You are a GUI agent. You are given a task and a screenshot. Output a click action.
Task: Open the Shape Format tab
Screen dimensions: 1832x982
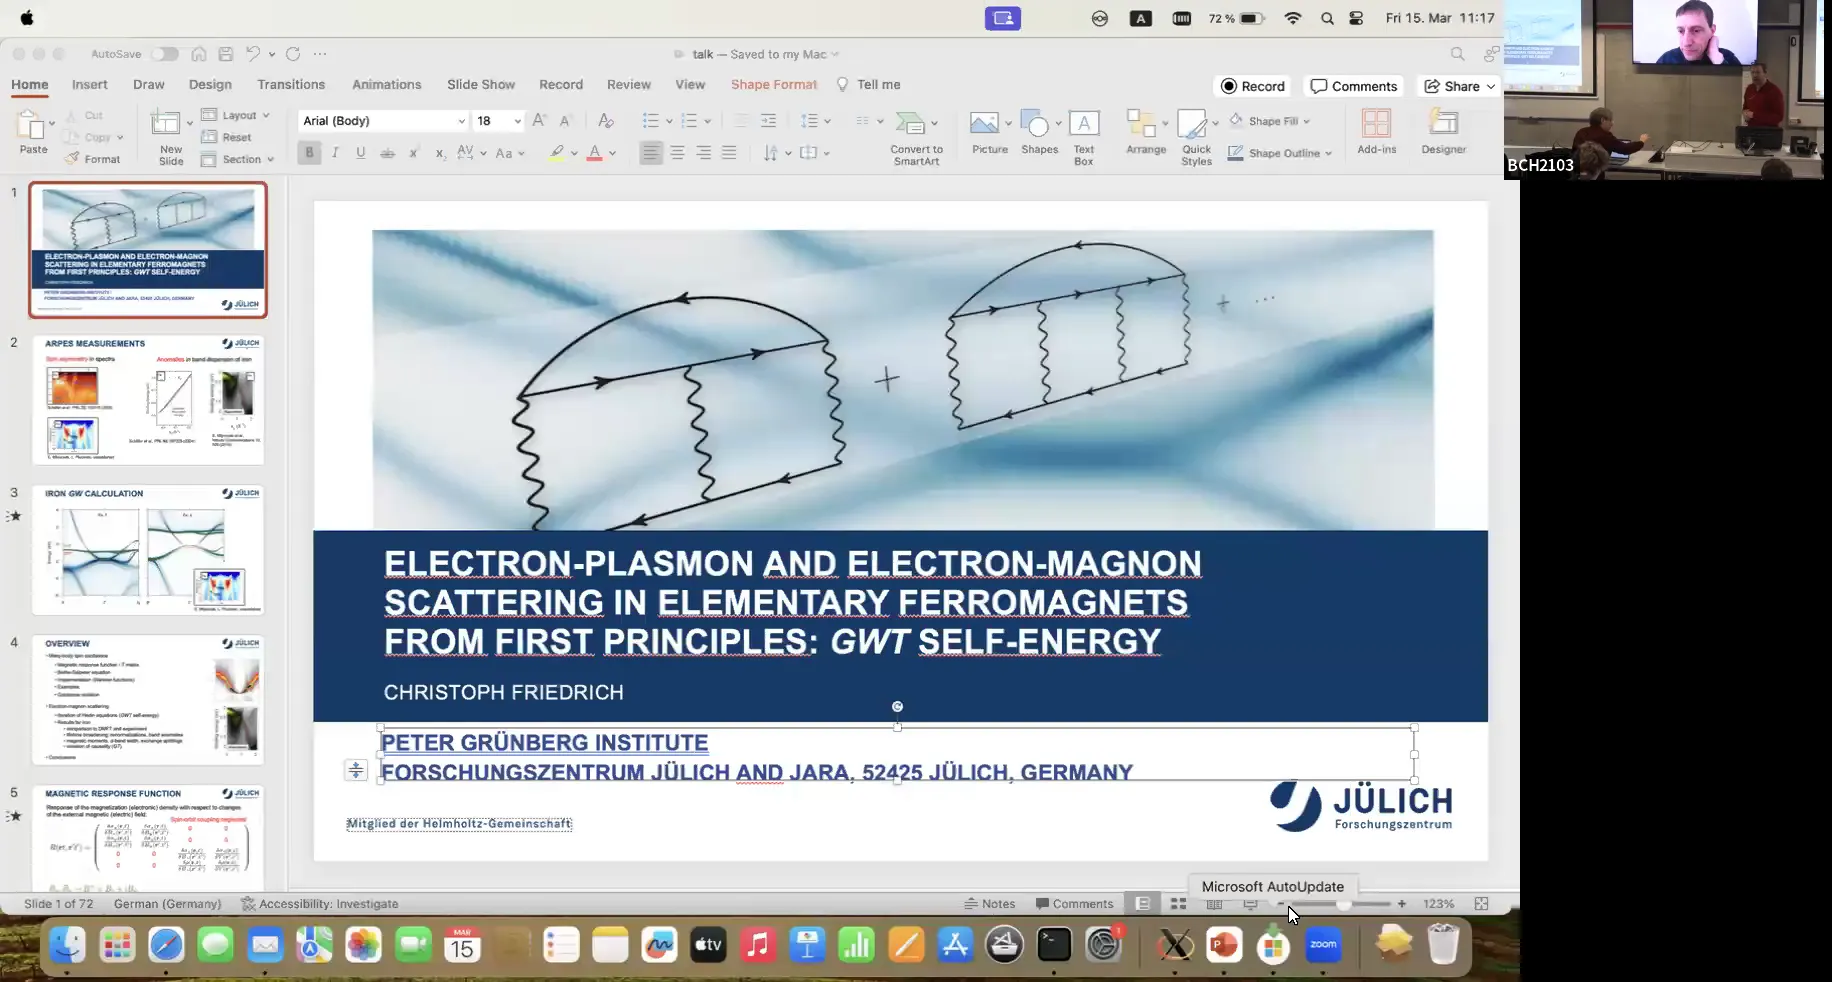click(774, 84)
